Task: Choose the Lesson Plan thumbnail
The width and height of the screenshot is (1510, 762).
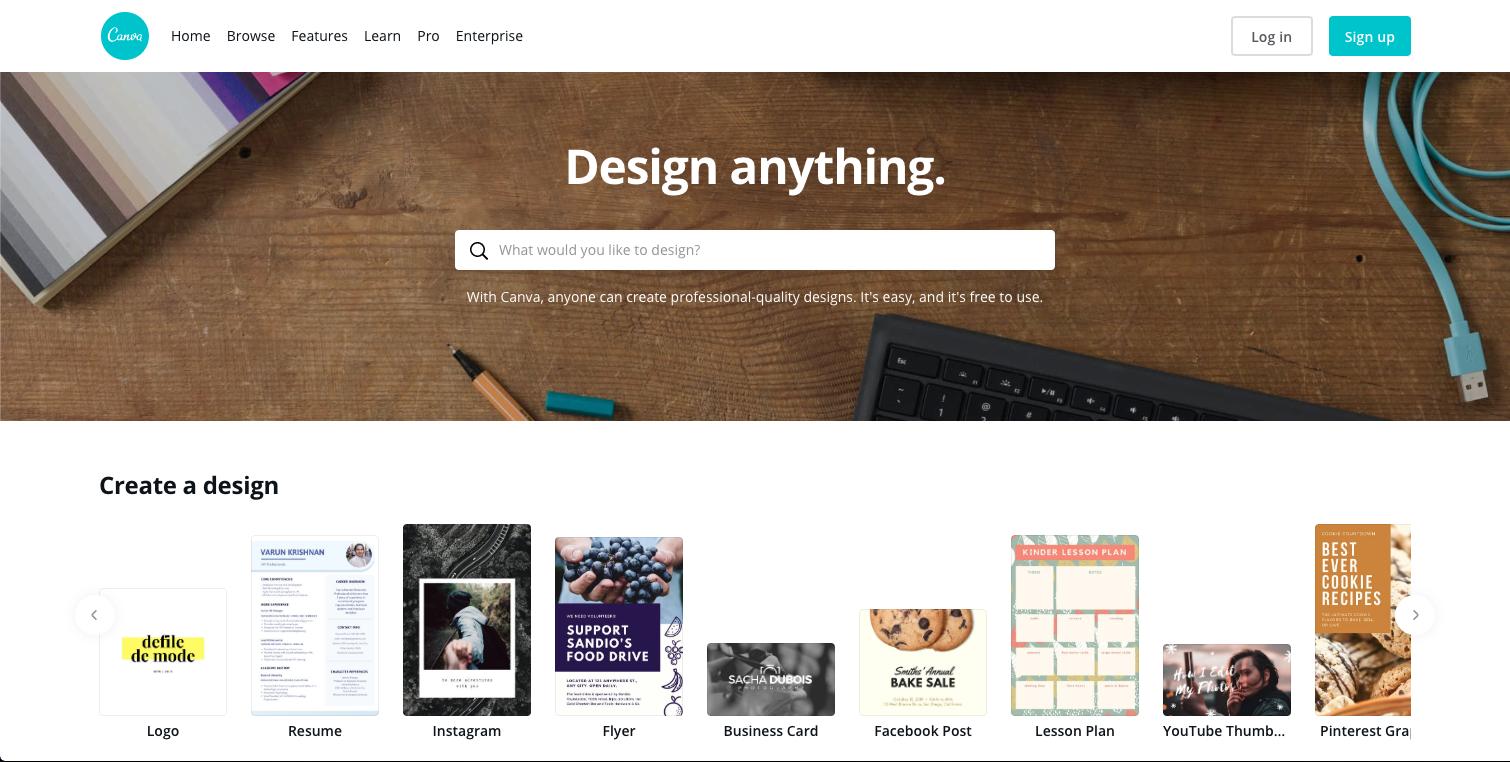Action: click(1075, 625)
